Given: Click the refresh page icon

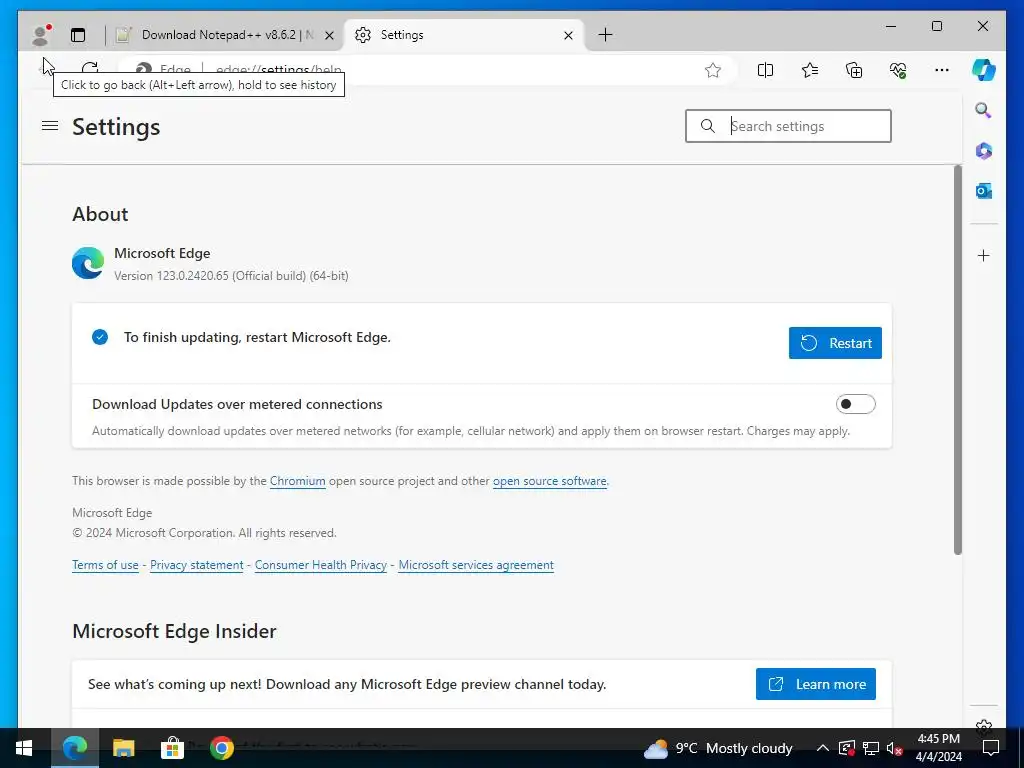Looking at the screenshot, I should 89,69.
